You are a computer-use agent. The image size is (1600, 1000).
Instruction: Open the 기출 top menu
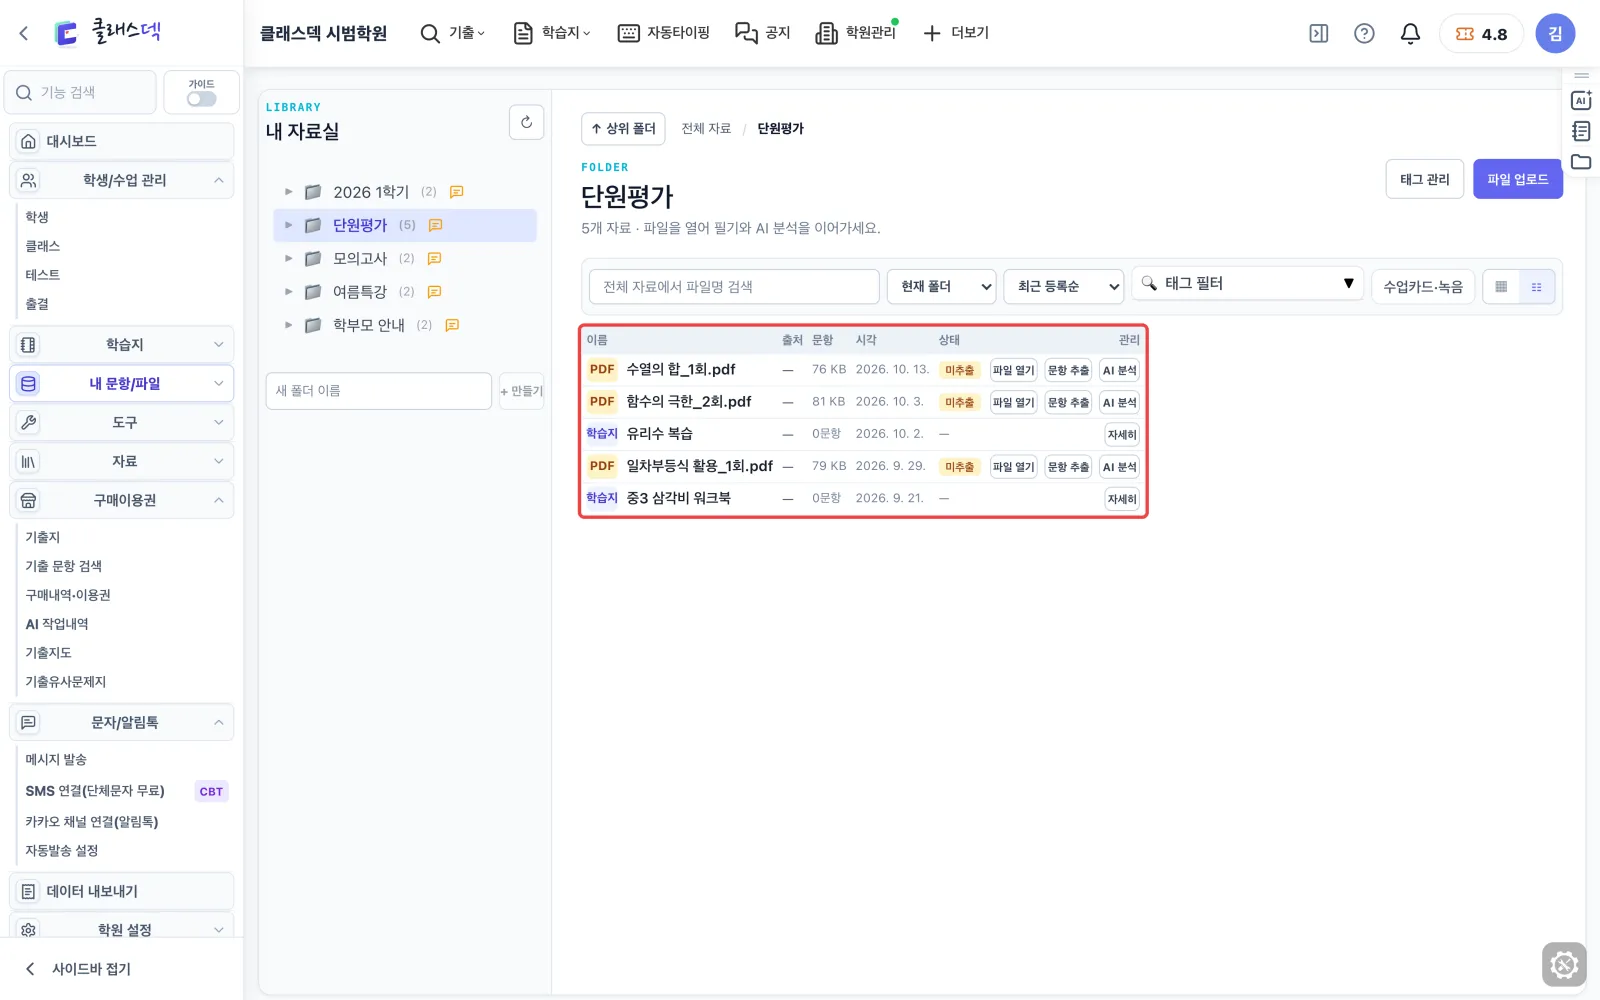453,34
